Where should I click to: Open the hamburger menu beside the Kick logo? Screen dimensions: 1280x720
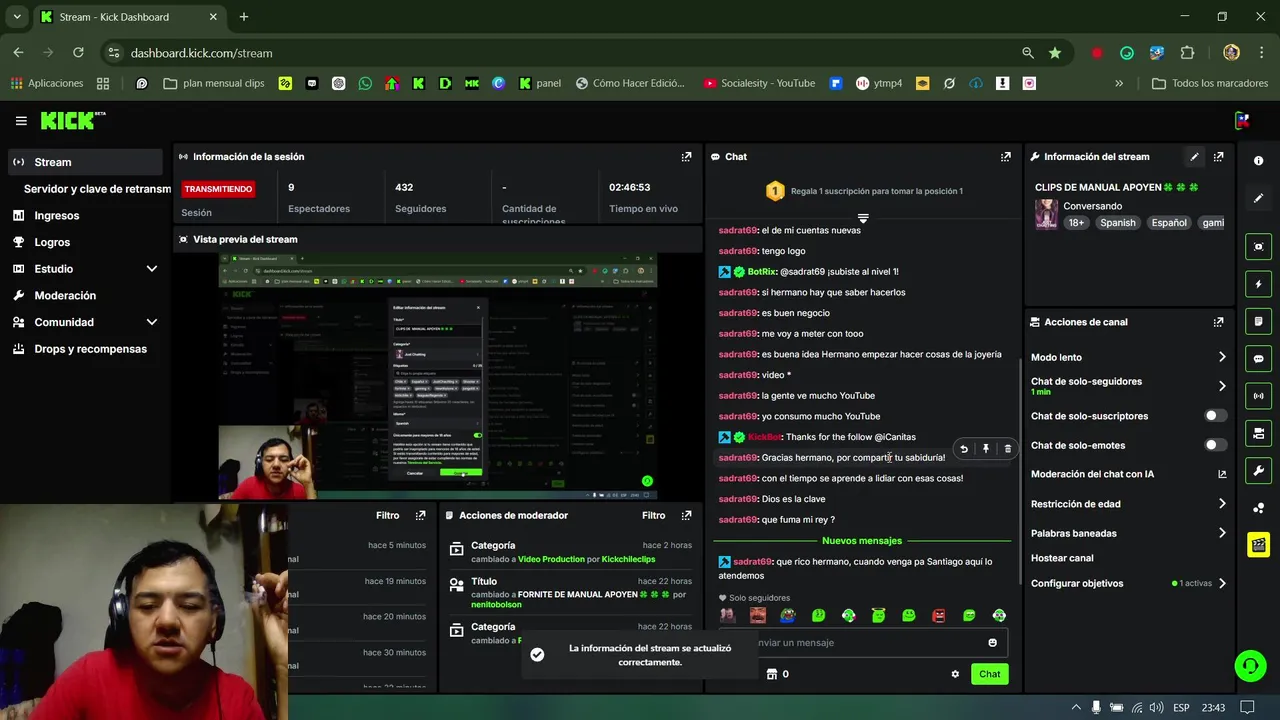pyautogui.click(x=21, y=121)
